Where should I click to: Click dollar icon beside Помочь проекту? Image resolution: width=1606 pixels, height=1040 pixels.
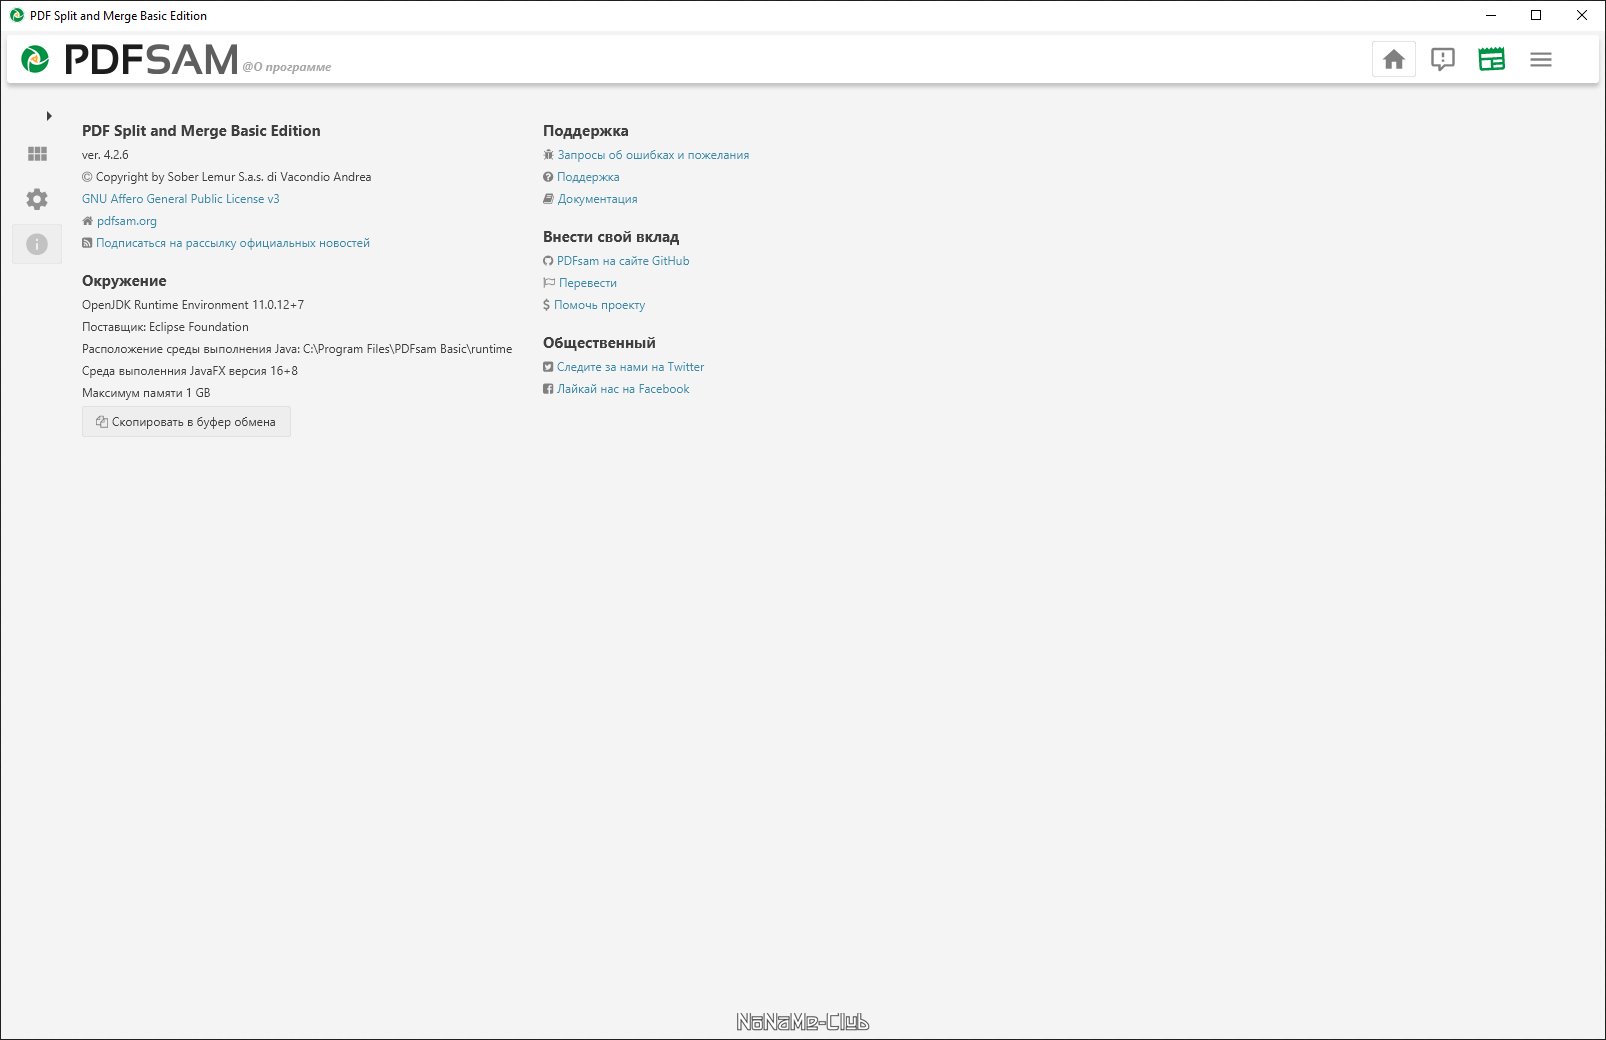click(x=546, y=305)
